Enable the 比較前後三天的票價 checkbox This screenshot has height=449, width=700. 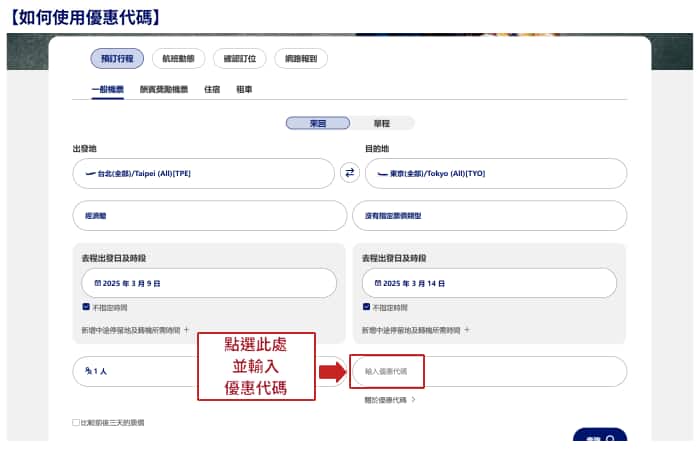click(x=76, y=423)
